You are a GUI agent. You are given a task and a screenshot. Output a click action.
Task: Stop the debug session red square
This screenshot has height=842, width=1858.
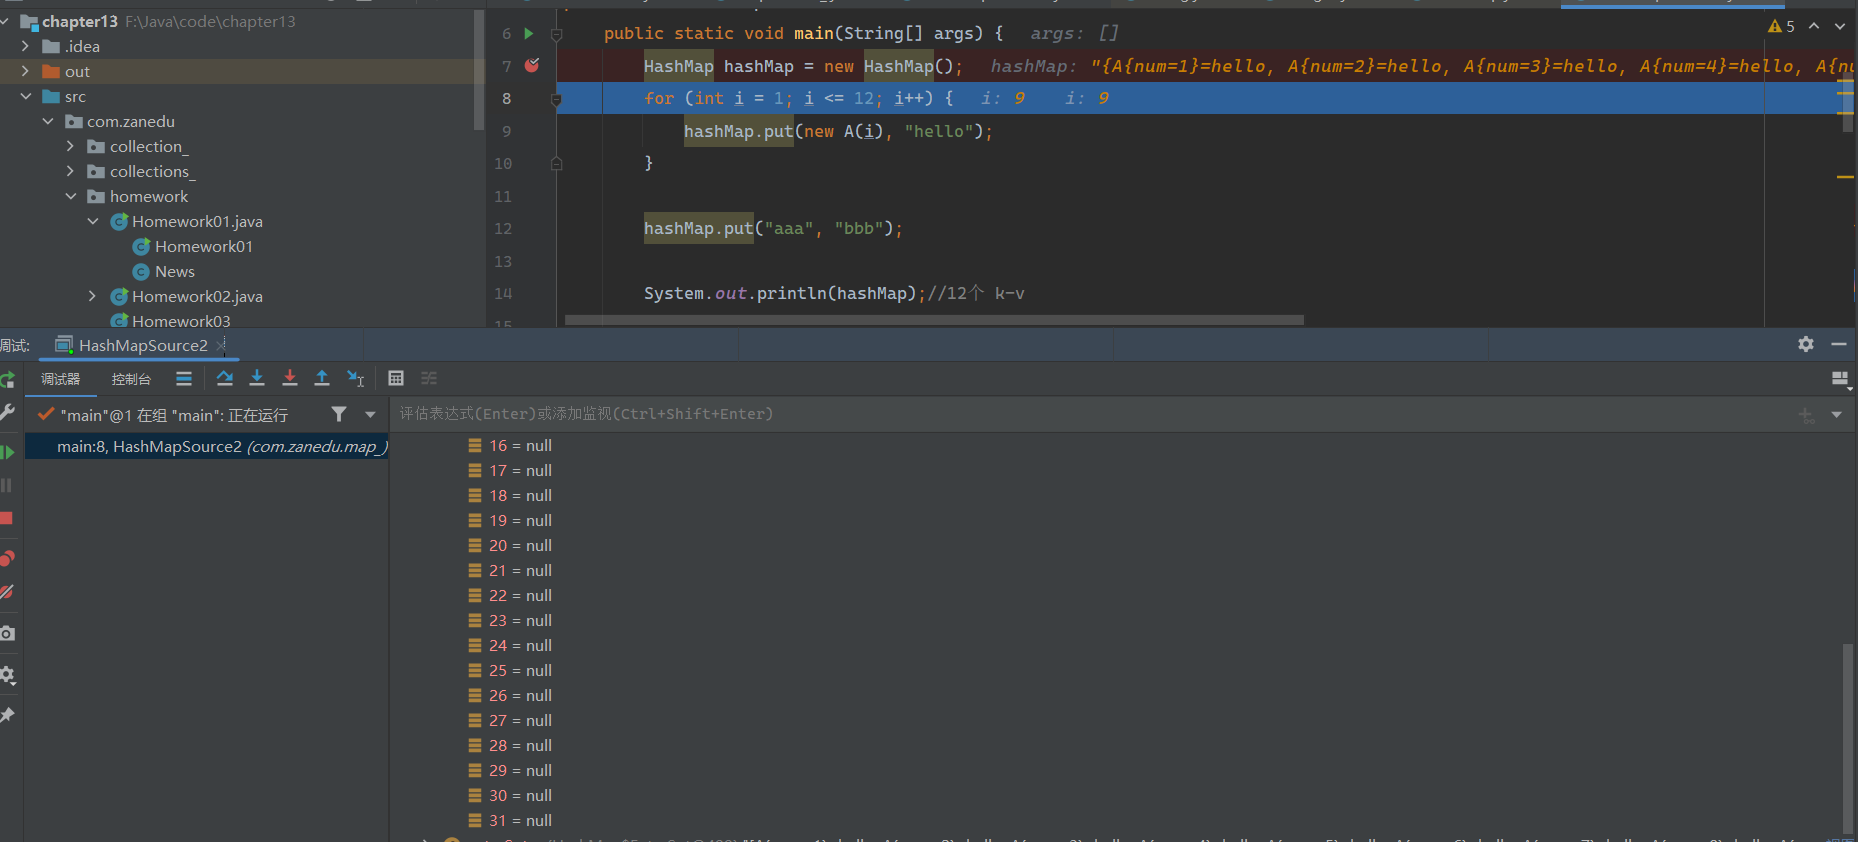click(x=7, y=518)
